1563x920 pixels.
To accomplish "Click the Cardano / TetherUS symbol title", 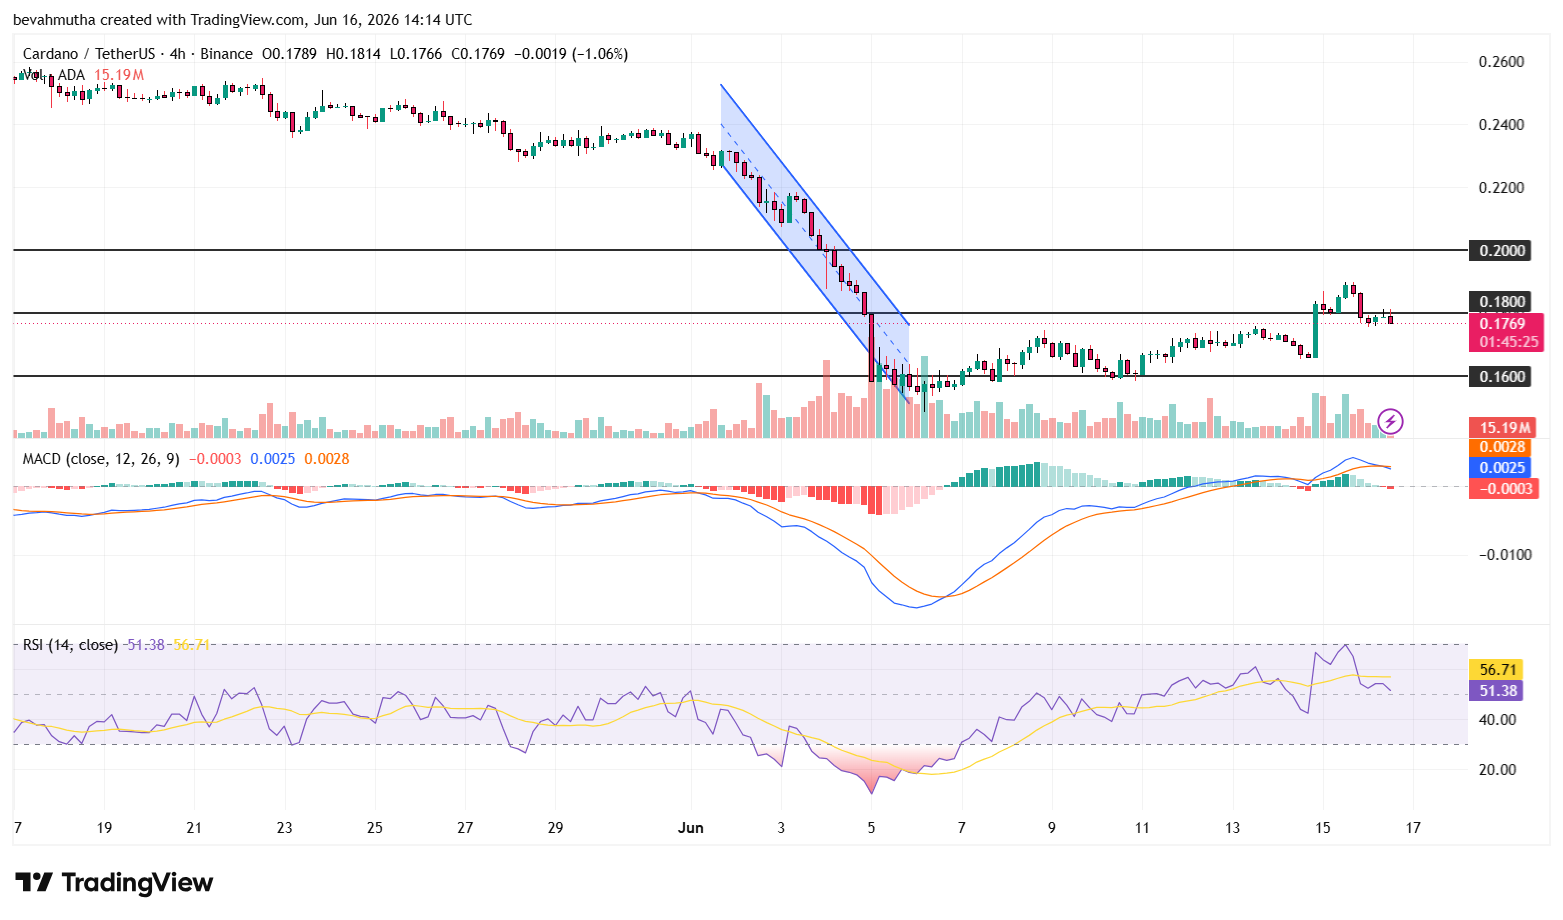I will tap(91, 54).
